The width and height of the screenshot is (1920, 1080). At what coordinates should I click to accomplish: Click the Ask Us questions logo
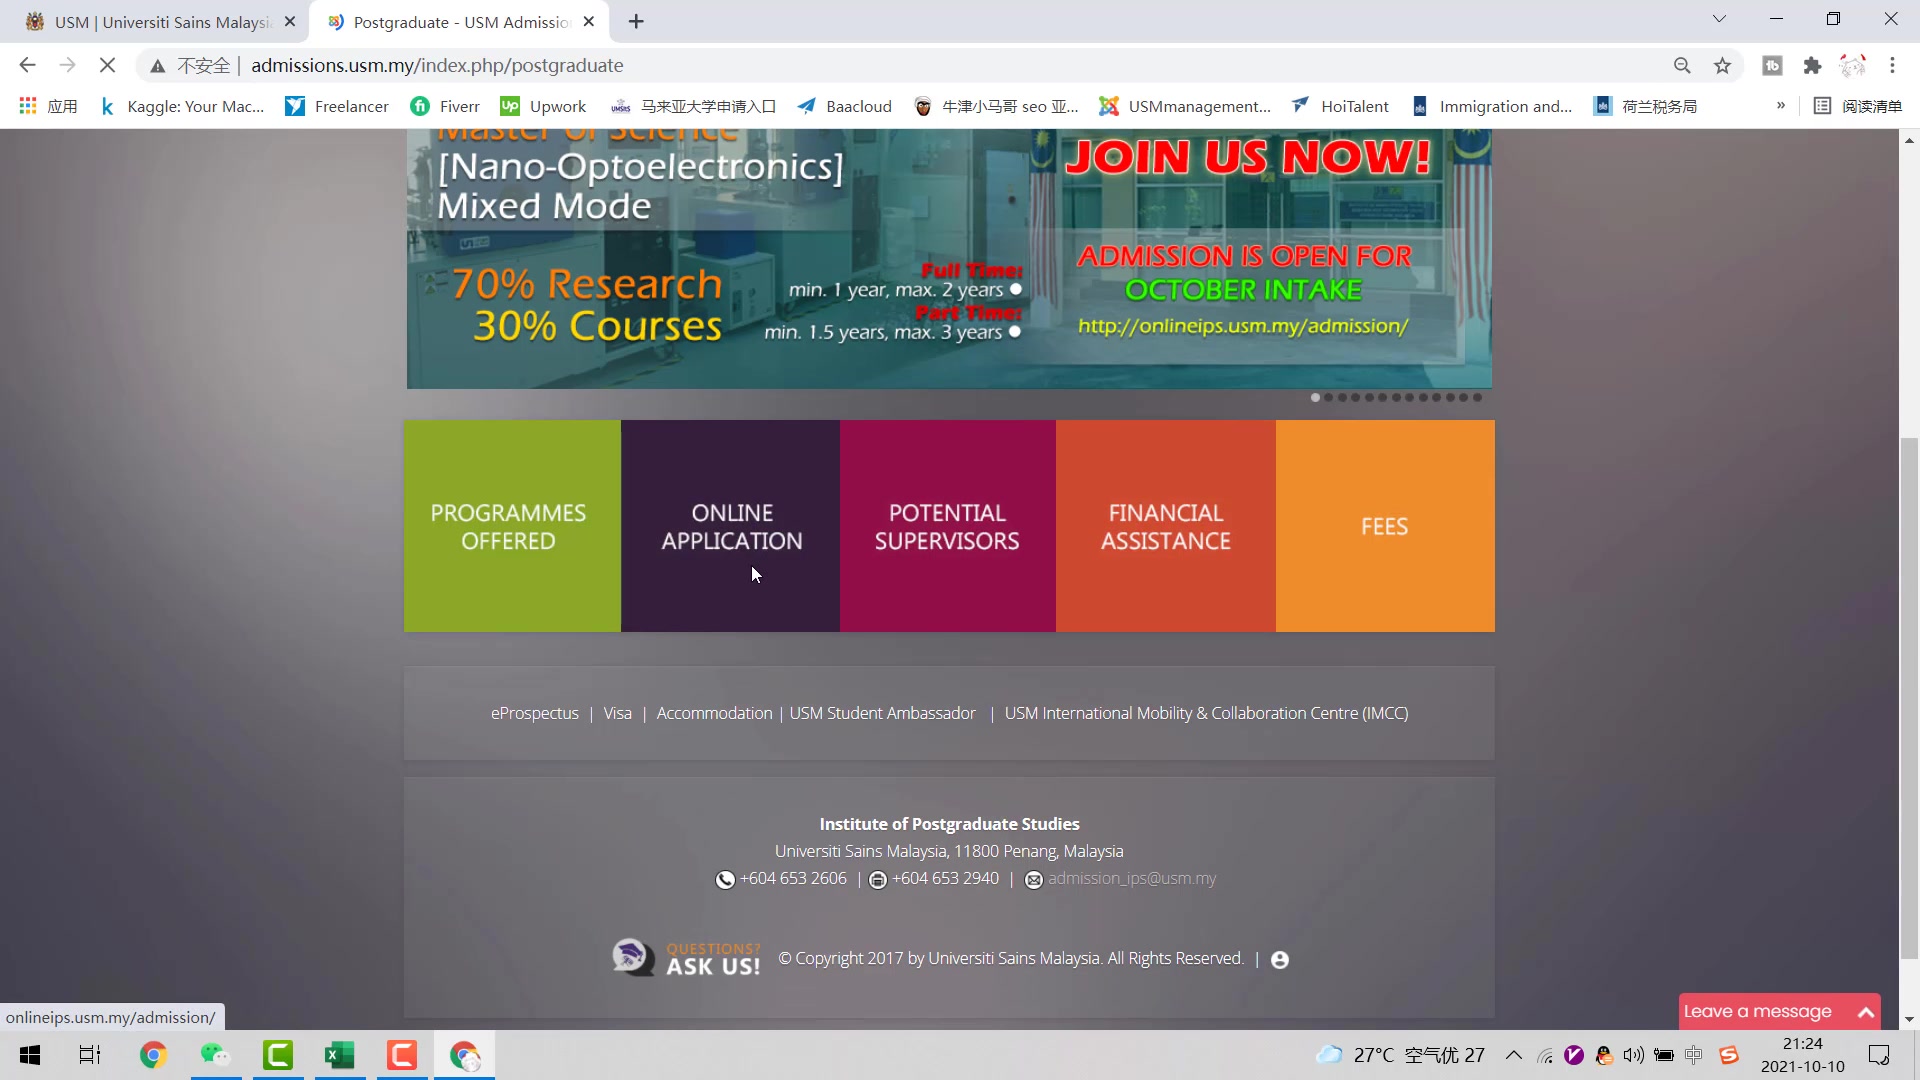pyautogui.click(x=686, y=958)
